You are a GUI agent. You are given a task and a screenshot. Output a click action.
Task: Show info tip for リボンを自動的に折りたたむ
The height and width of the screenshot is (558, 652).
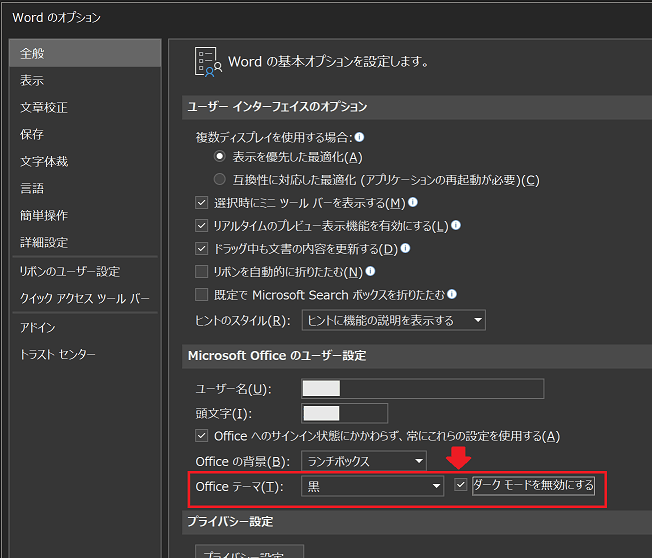[370, 271]
